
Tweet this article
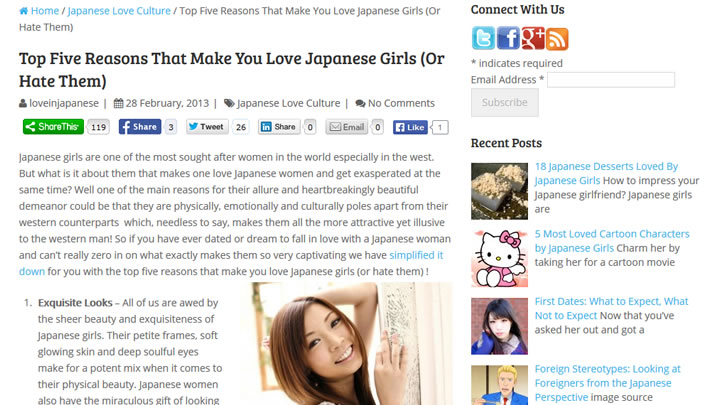207,127
